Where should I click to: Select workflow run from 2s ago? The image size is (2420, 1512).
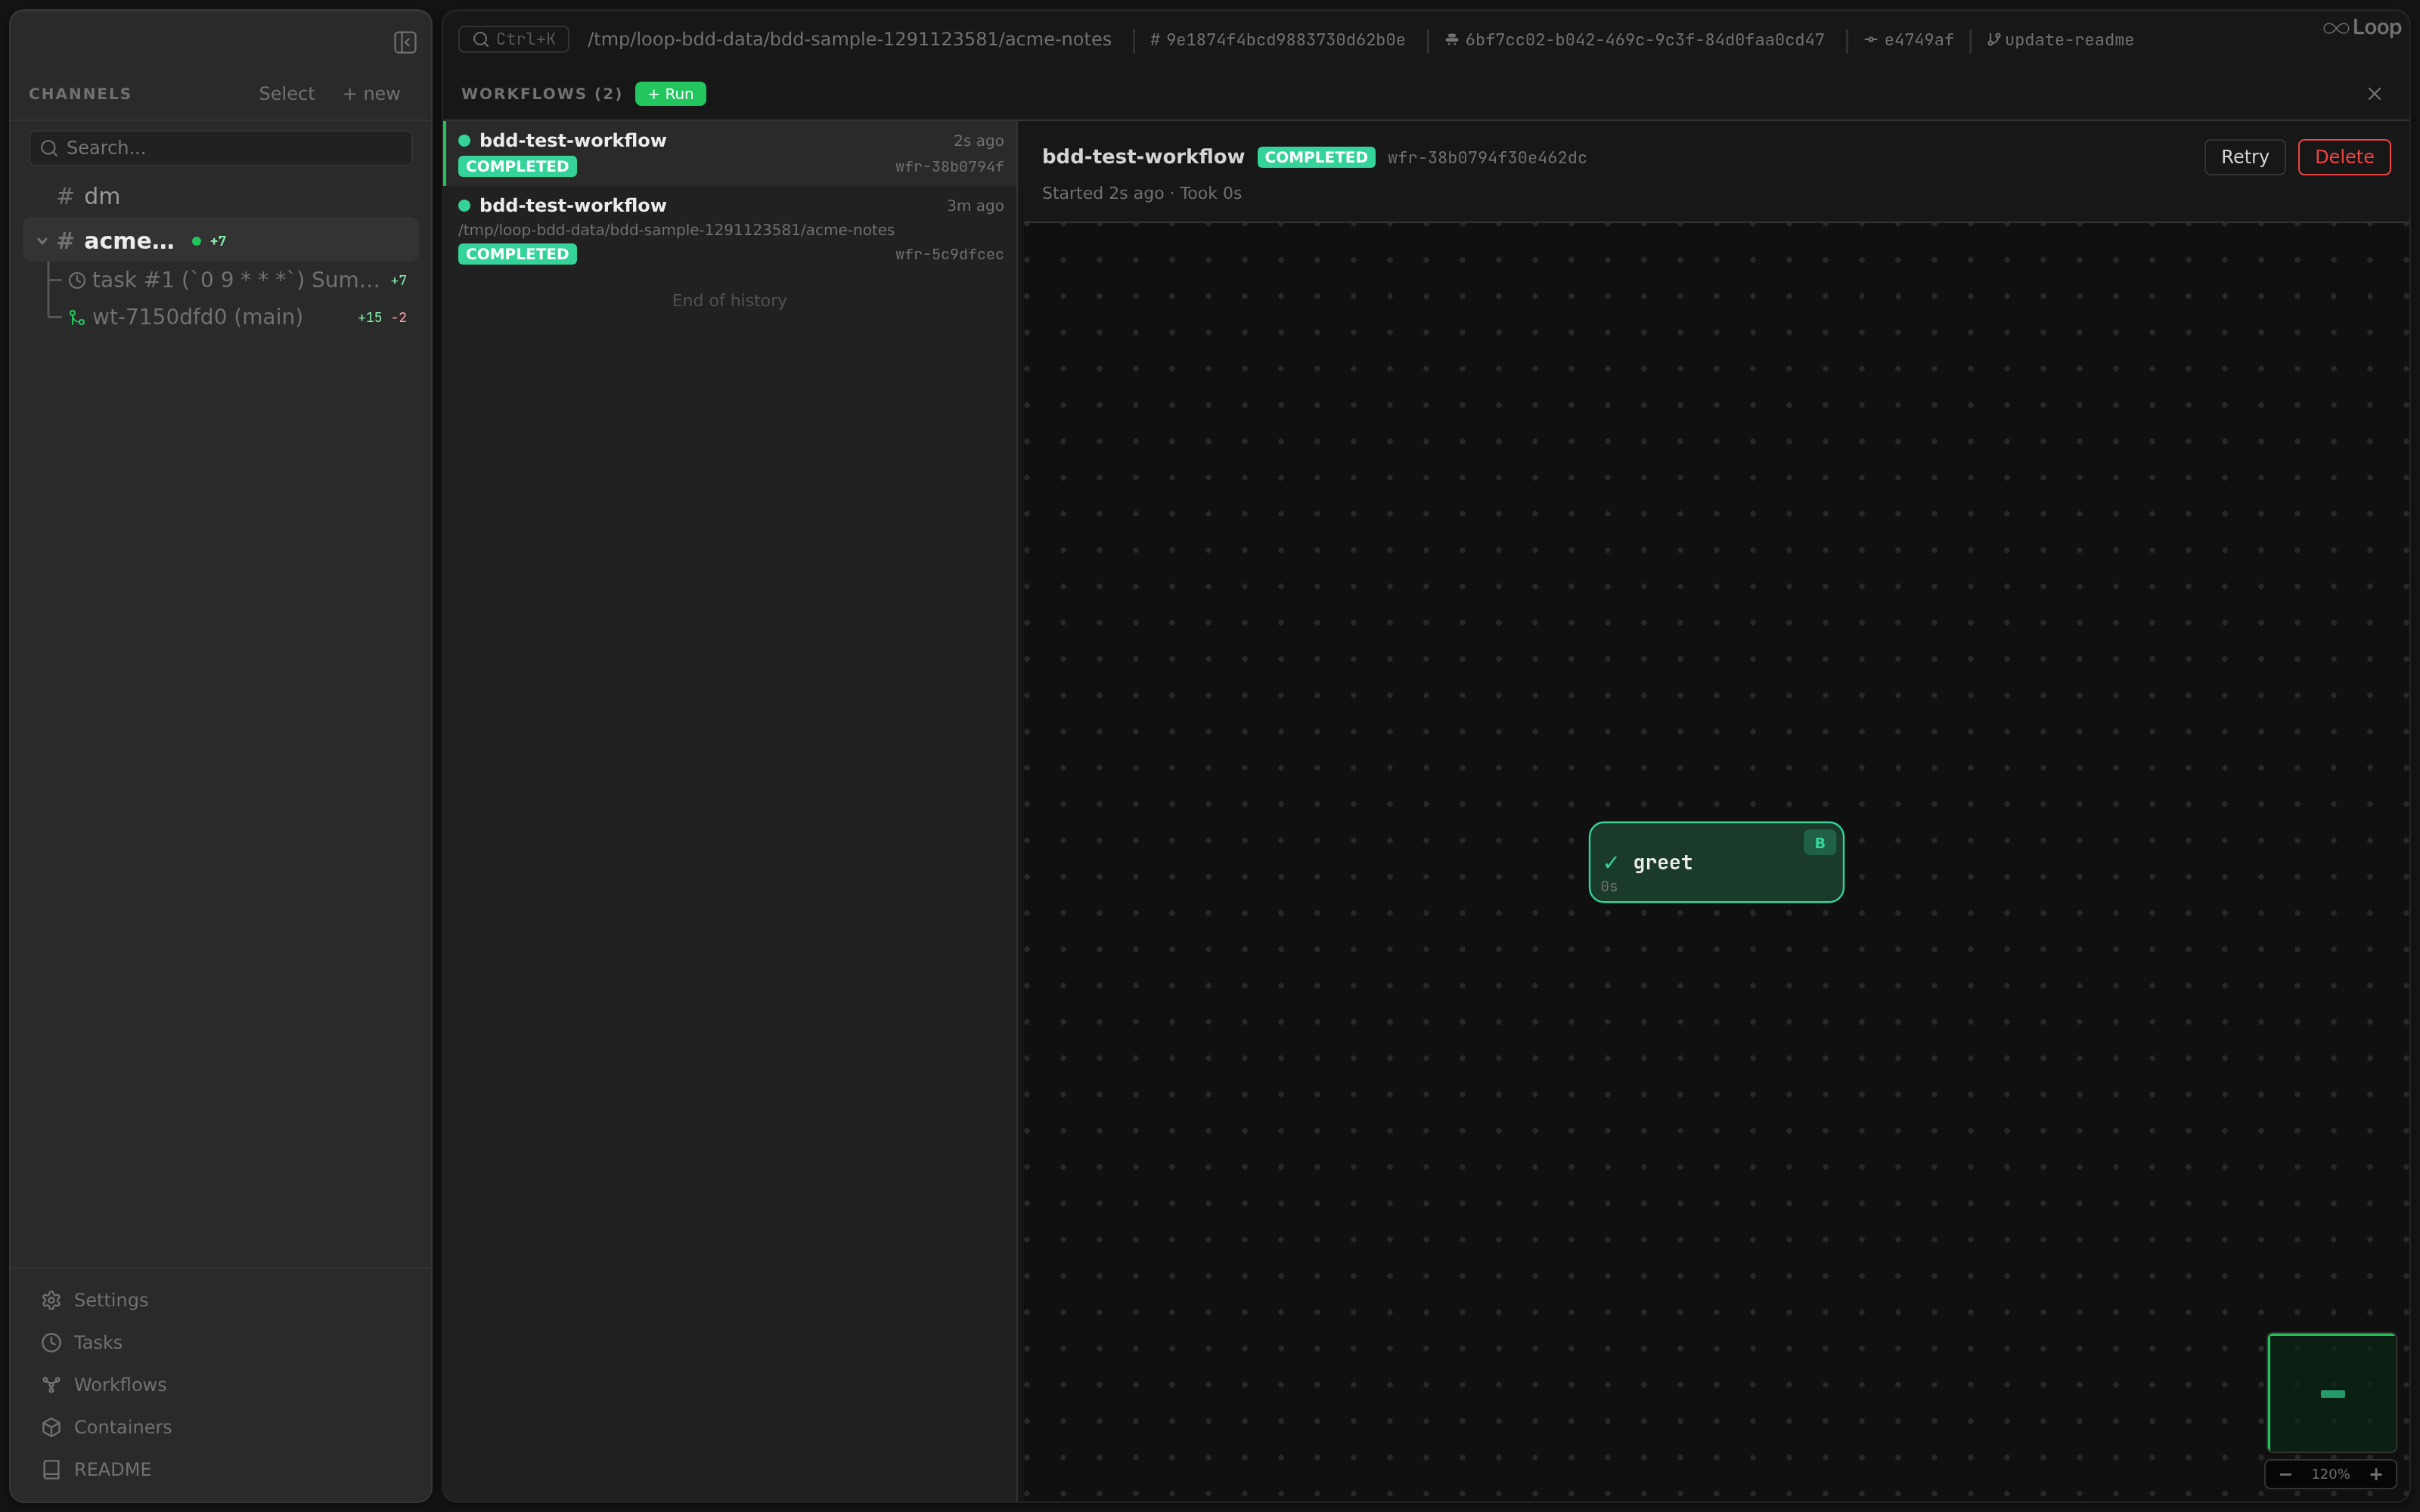click(731, 153)
